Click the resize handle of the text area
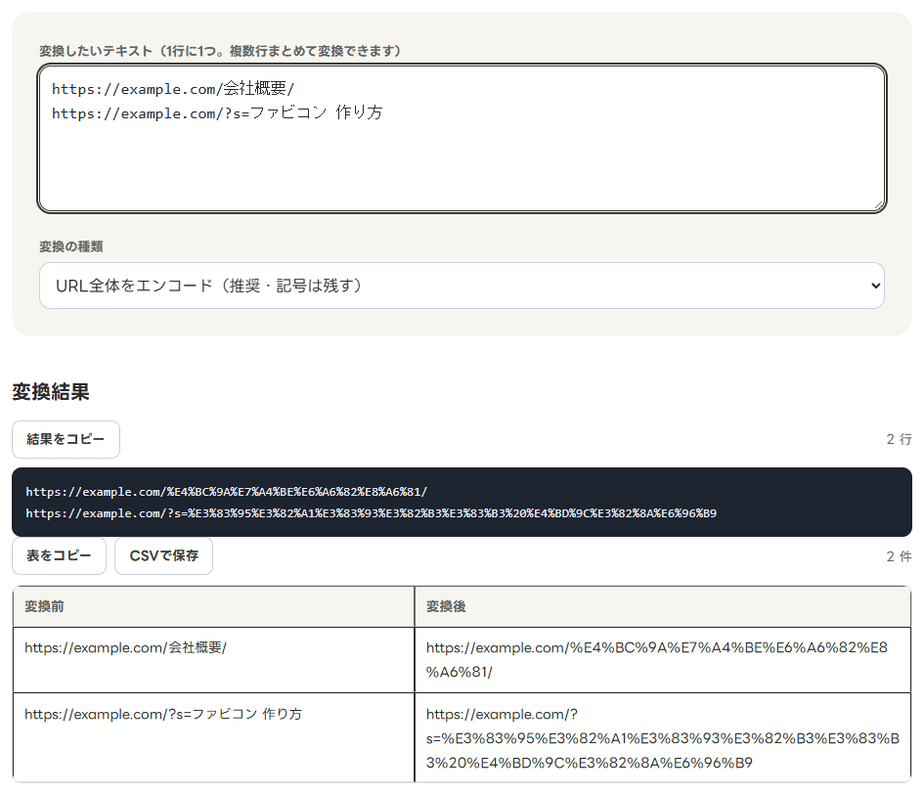This screenshot has height=795, width=924. 879,205
